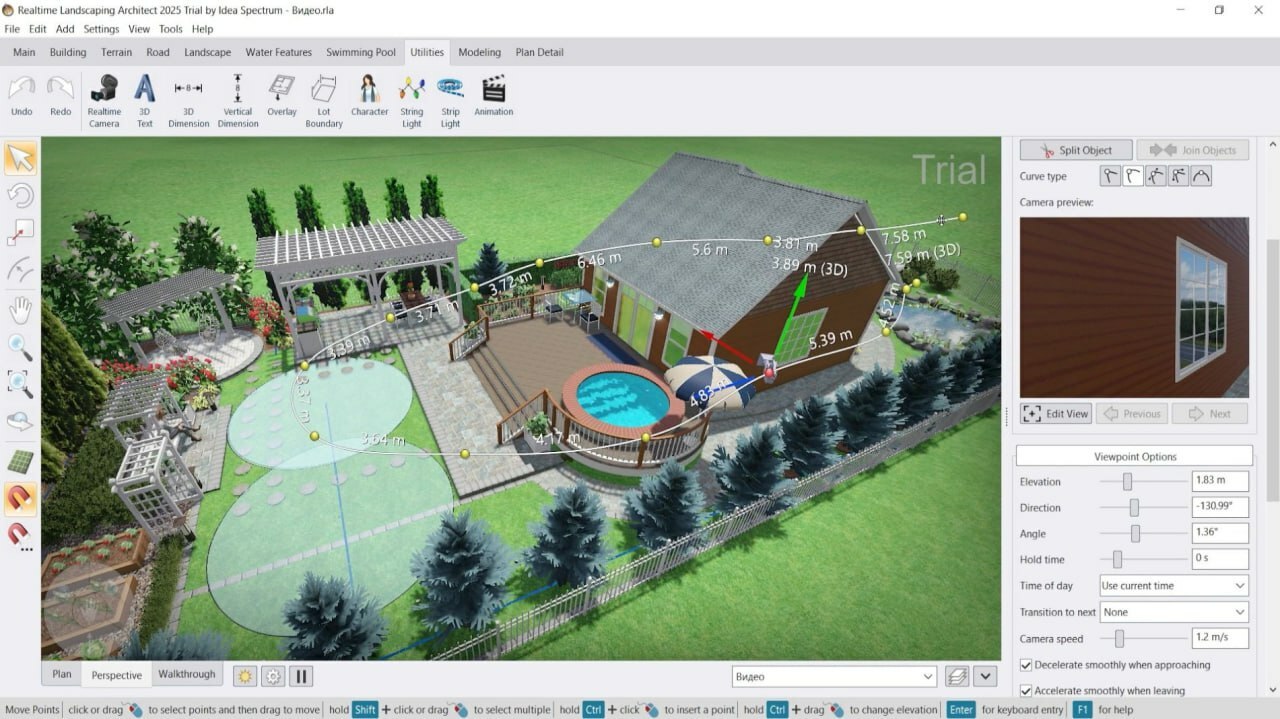This screenshot has height=719, width=1280.
Task: Click the Split Object button
Action: pos(1076,150)
